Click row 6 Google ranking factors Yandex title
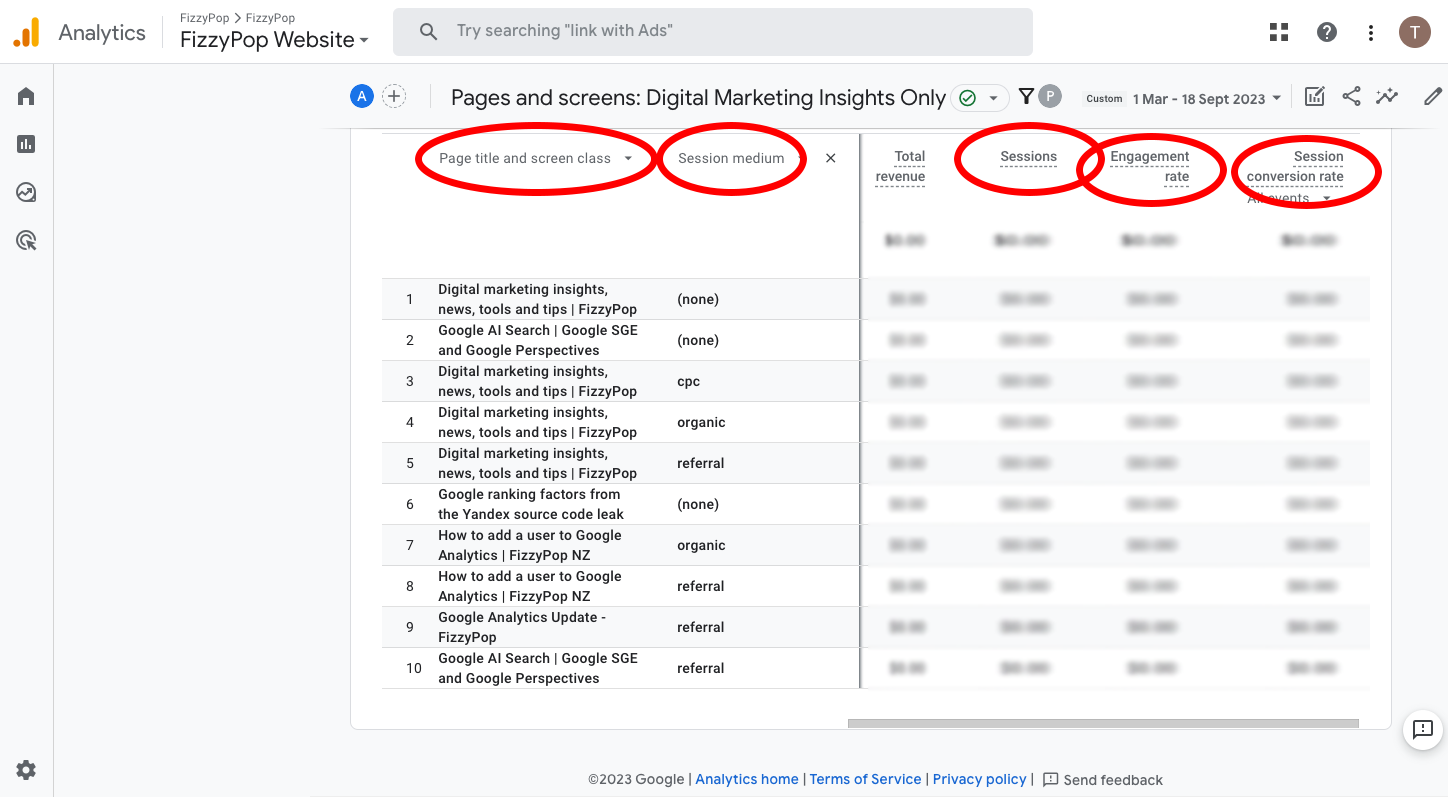The image size is (1448, 797). coord(531,504)
